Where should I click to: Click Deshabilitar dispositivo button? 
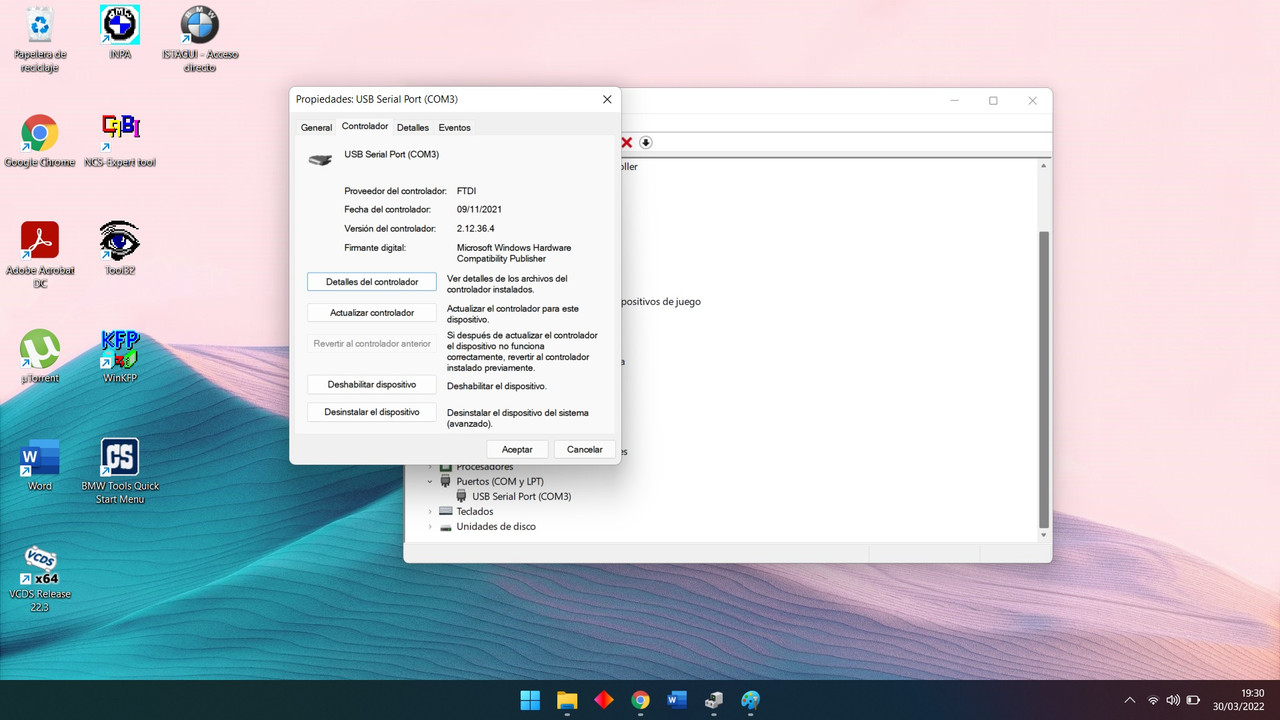coord(372,384)
